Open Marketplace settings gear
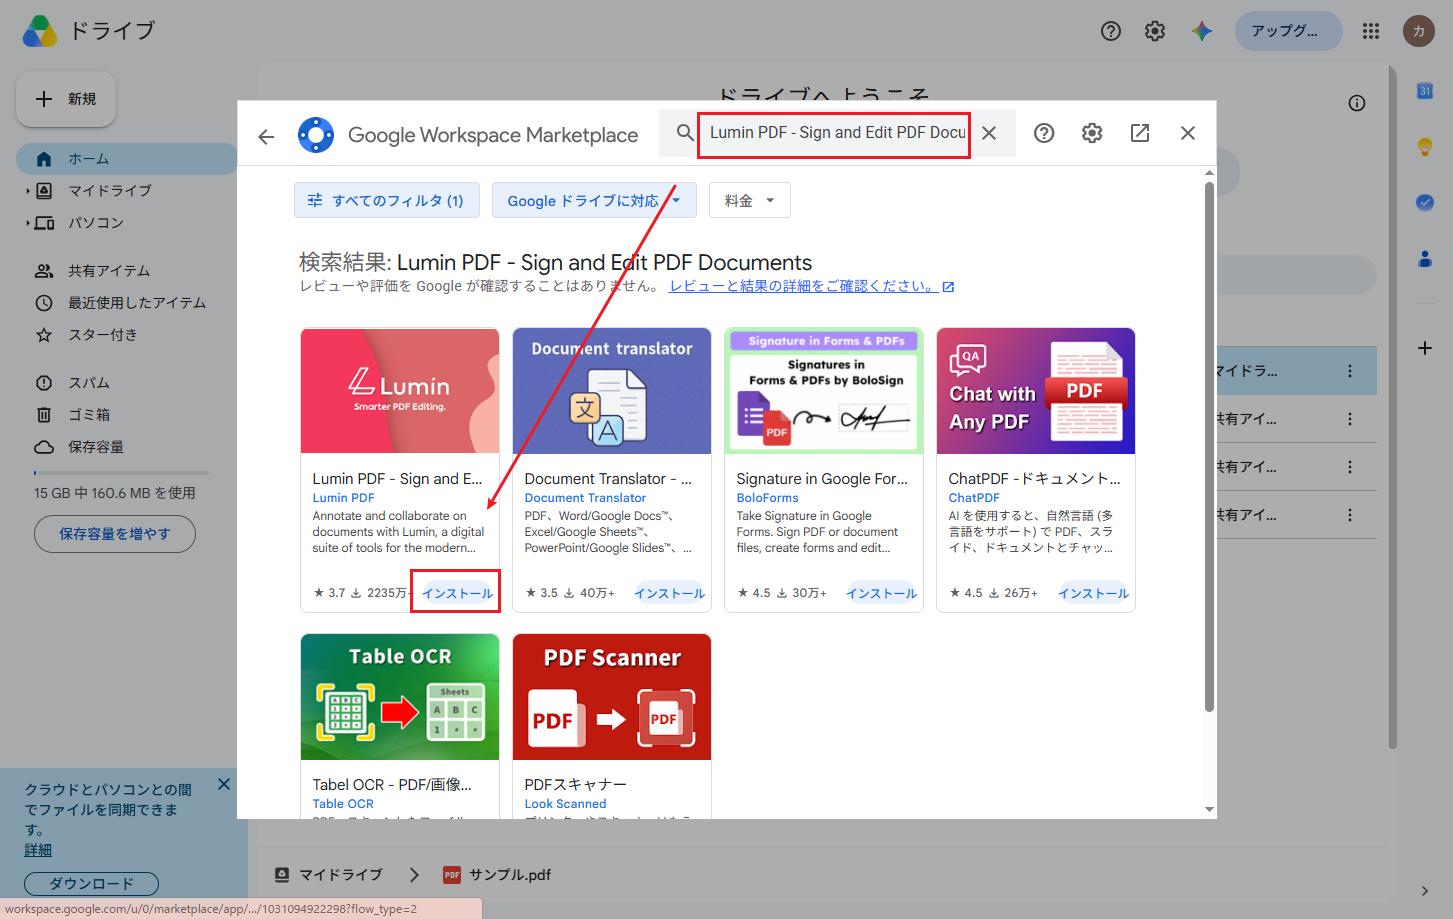This screenshot has width=1453, height=919. tap(1092, 133)
